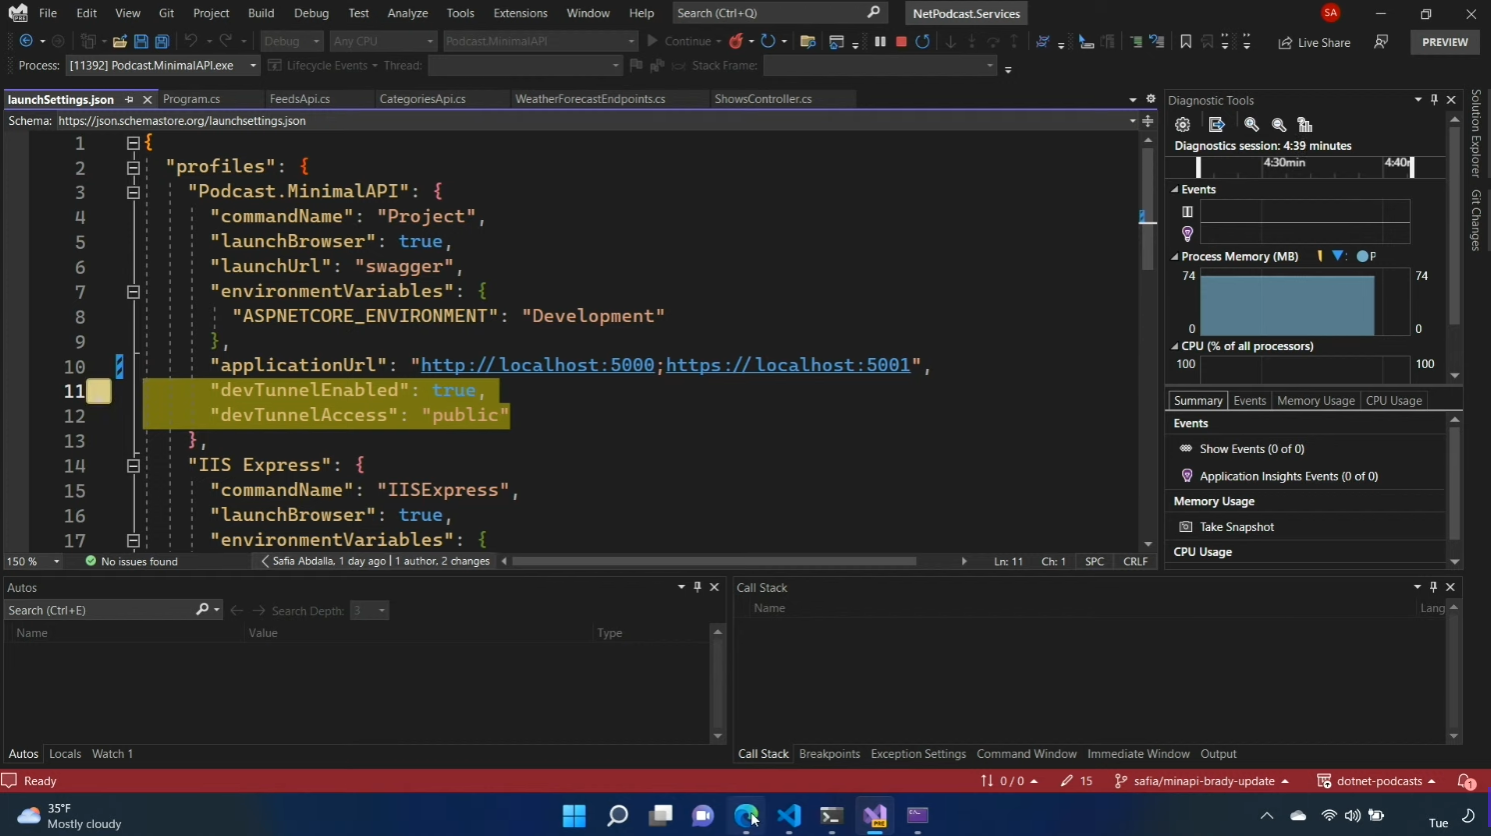Click the Take Snapshot memory icon
This screenshot has height=836, width=1491.
1186,527
